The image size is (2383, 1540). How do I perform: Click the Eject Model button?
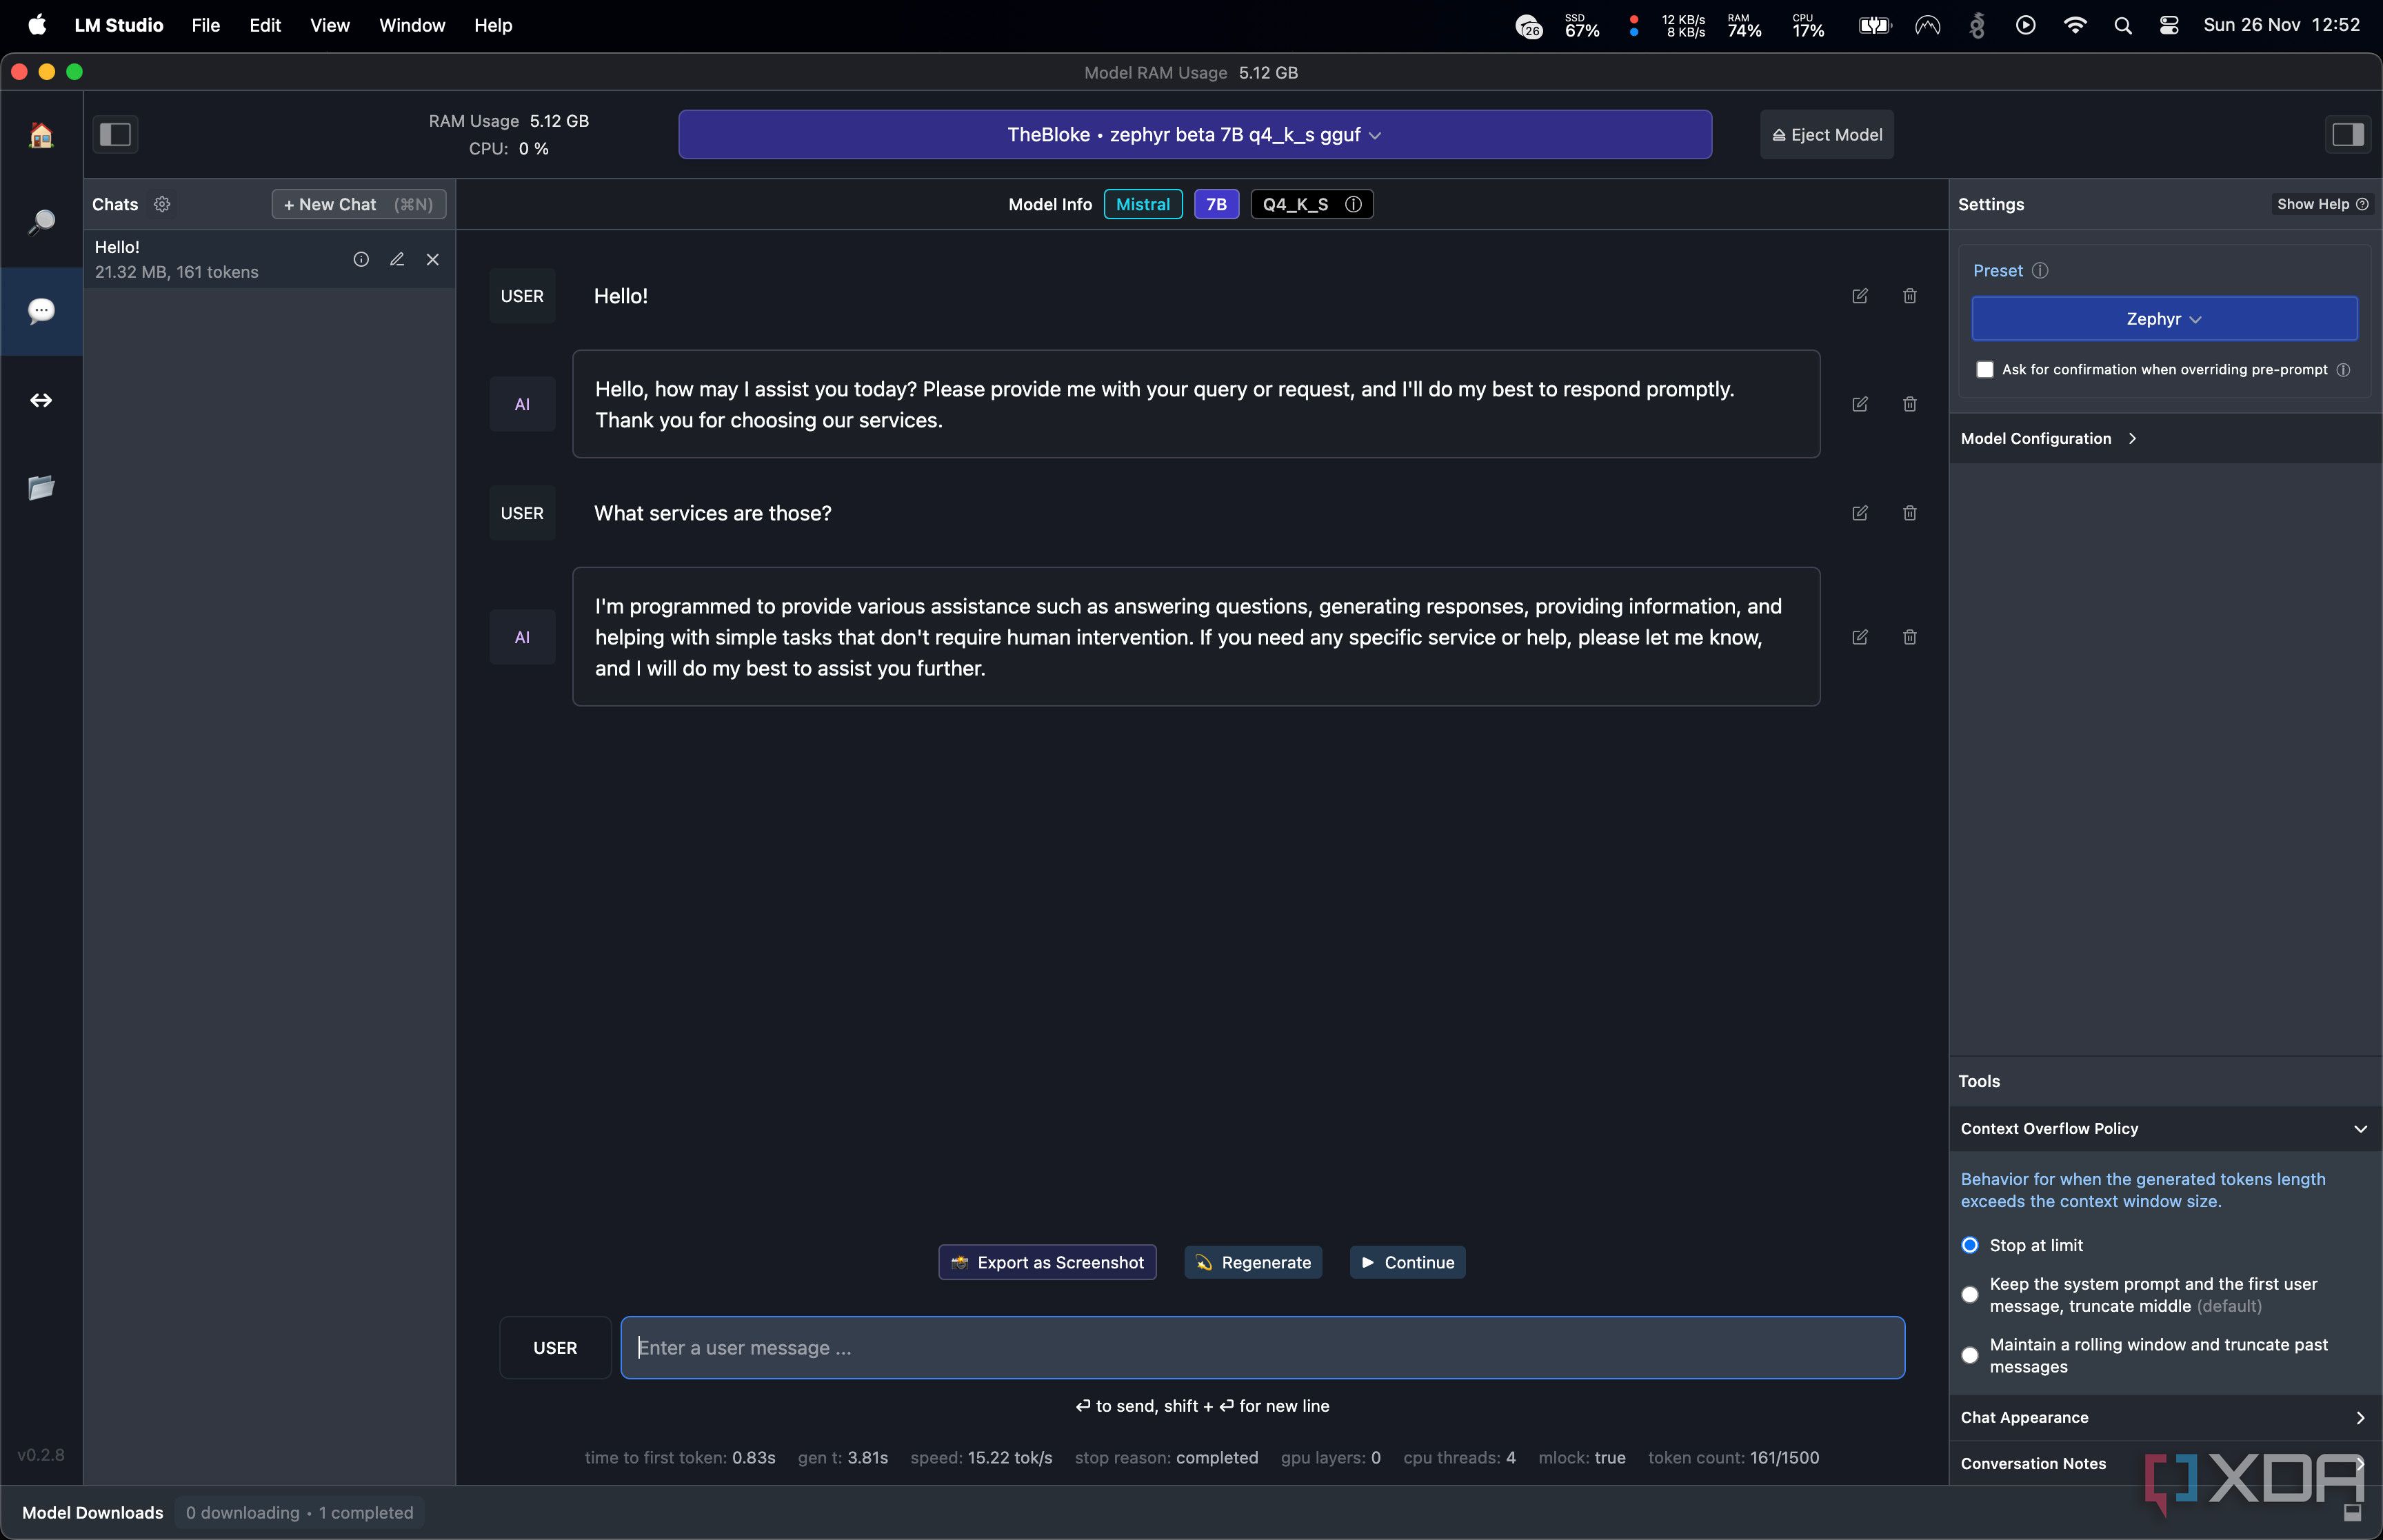1829,134
